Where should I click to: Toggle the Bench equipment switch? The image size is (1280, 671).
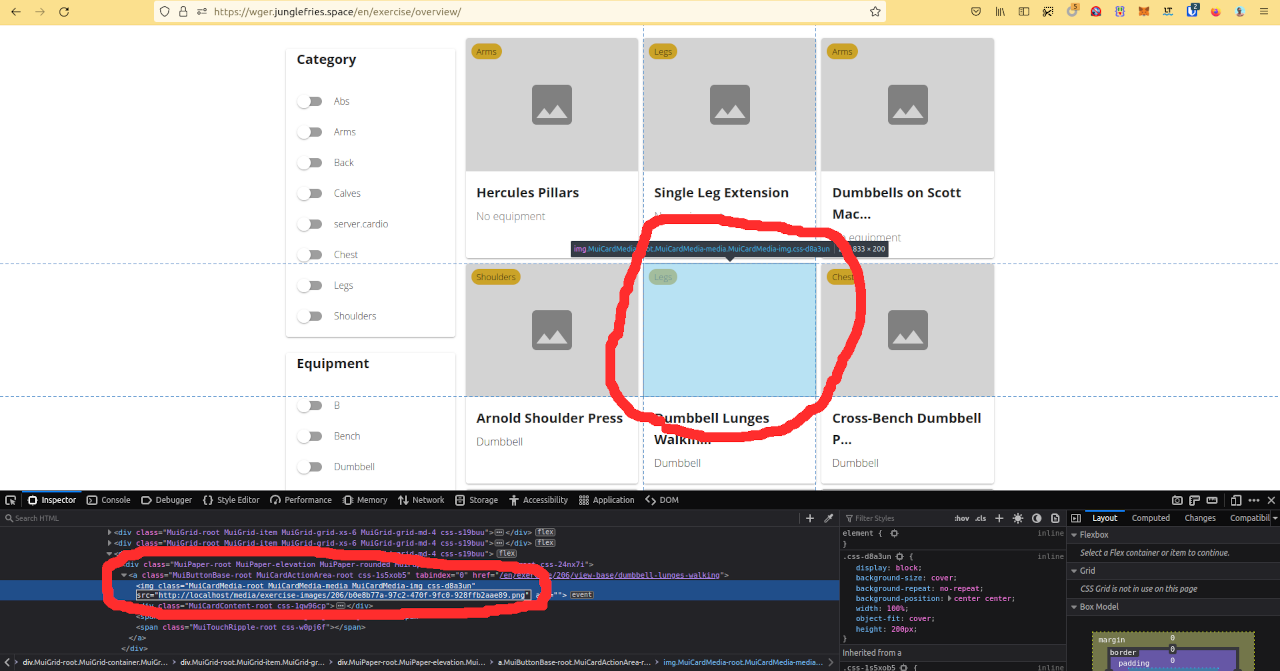(311, 436)
